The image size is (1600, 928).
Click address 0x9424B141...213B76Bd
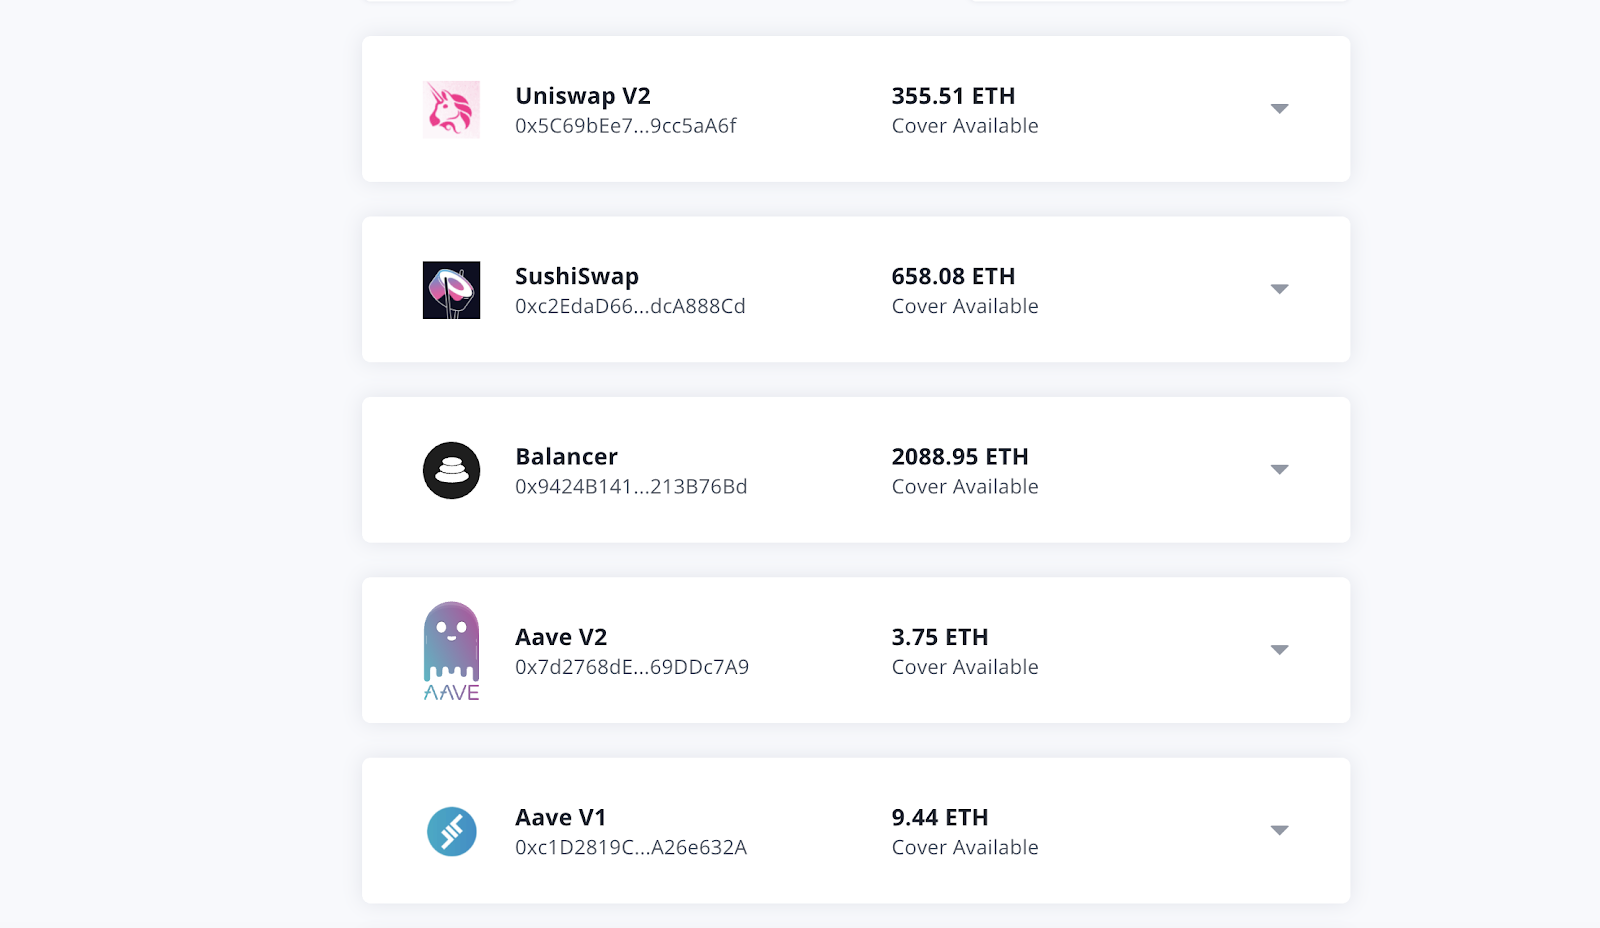(631, 487)
